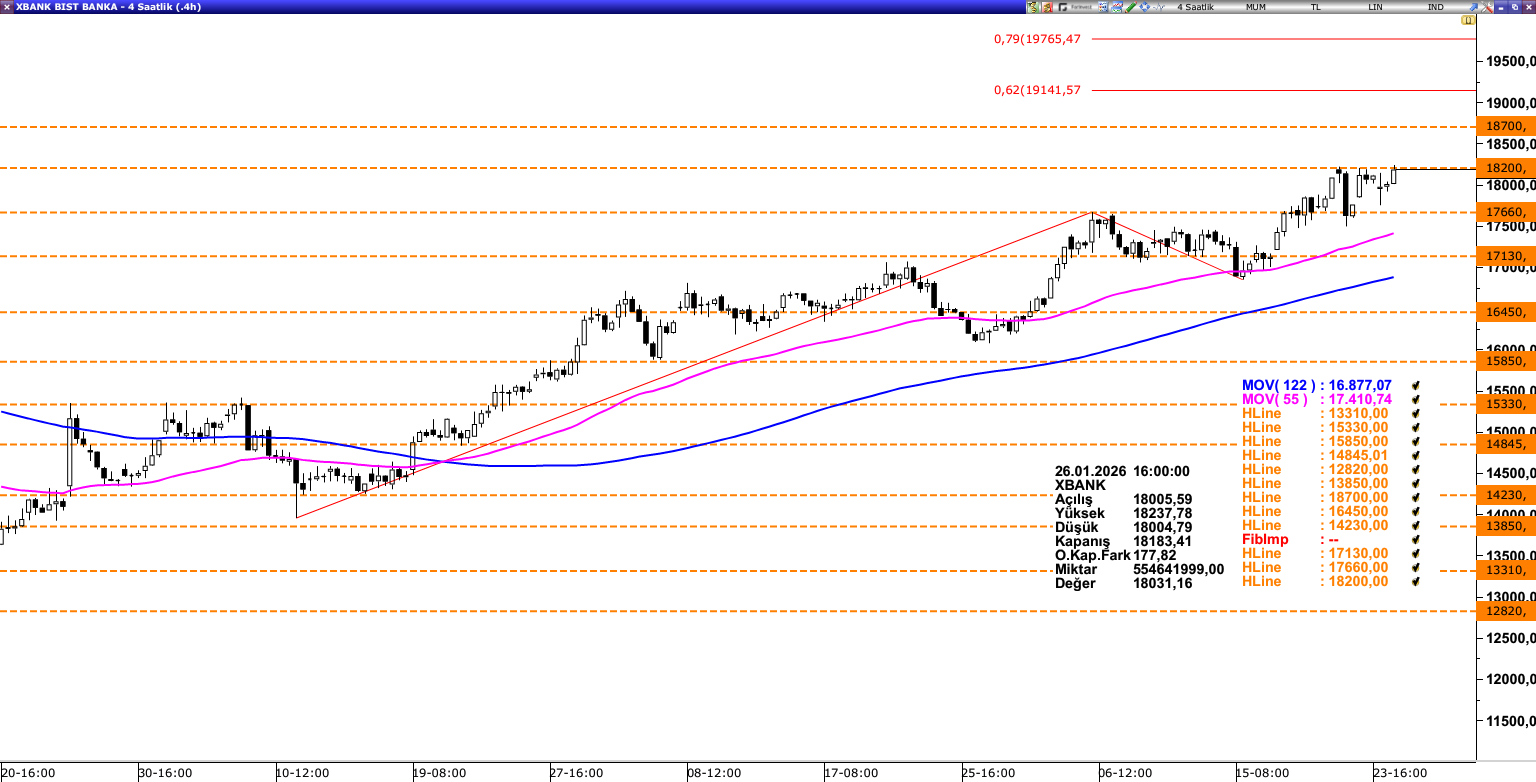The width and height of the screenshot is (1536, 782).
Task: Toggle the MOV(122) indicator checkmark
Action: point(1415,385)
